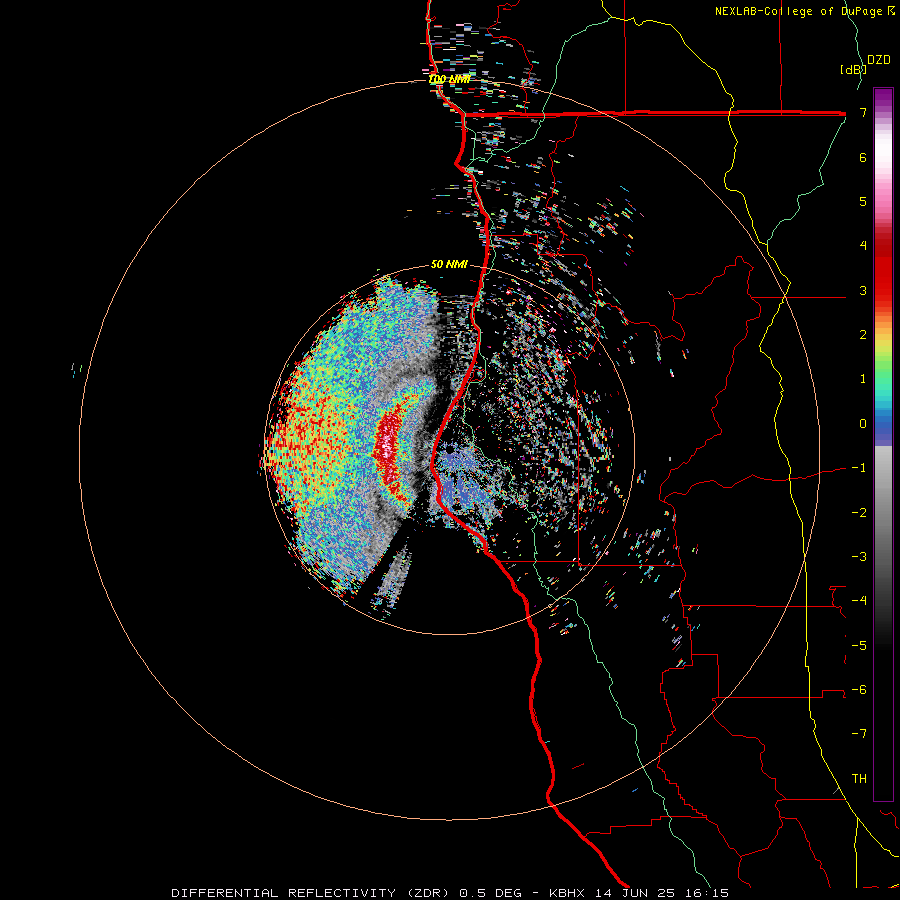Click the 3 value on color scale

(x=863, y=290)
